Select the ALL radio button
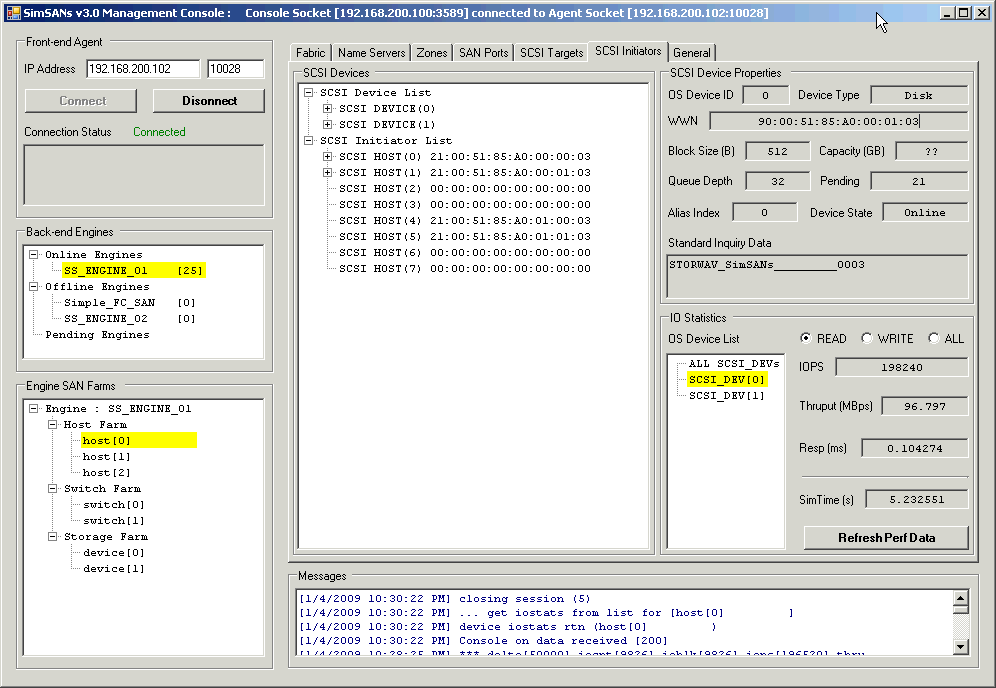 [x=933, y=338]
